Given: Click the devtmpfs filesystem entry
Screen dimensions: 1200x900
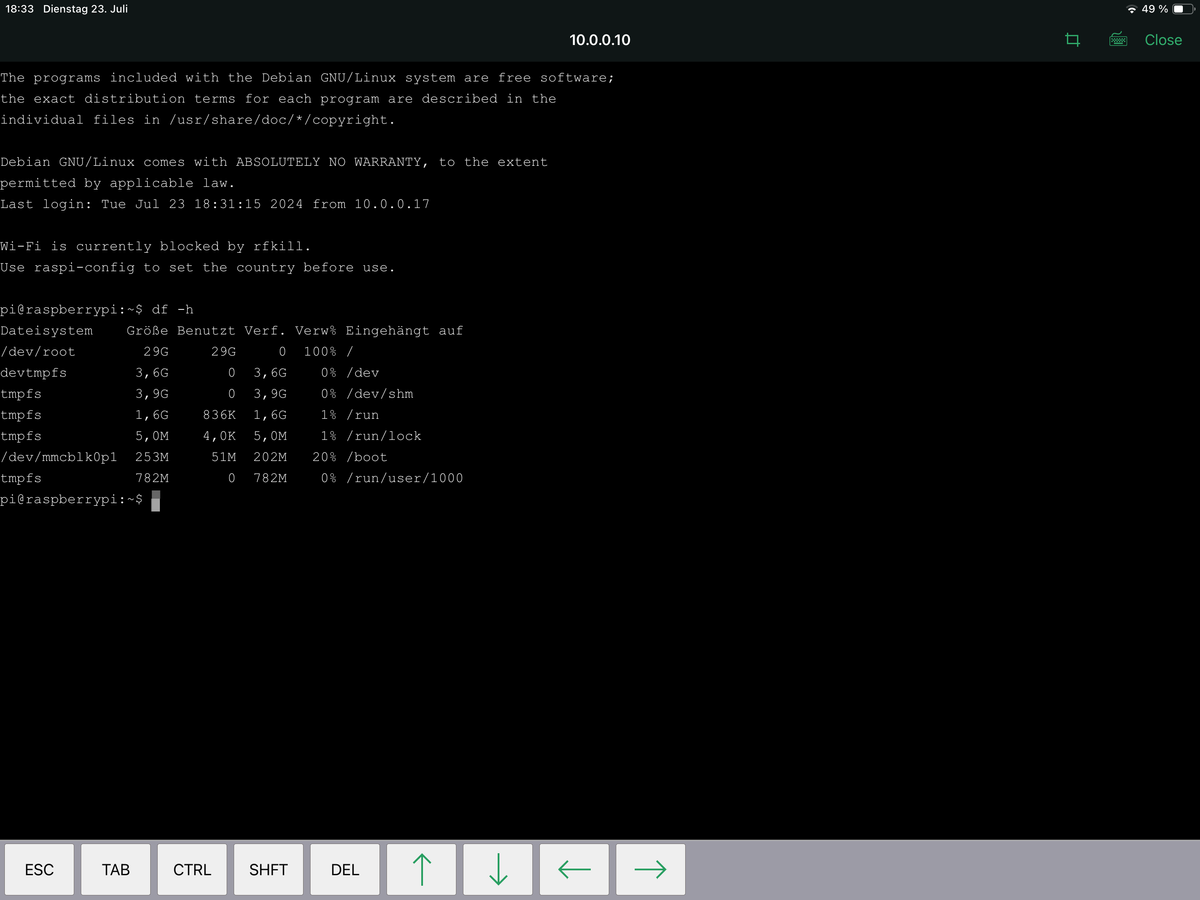Looking at the screenshot, I should [34, 373].
